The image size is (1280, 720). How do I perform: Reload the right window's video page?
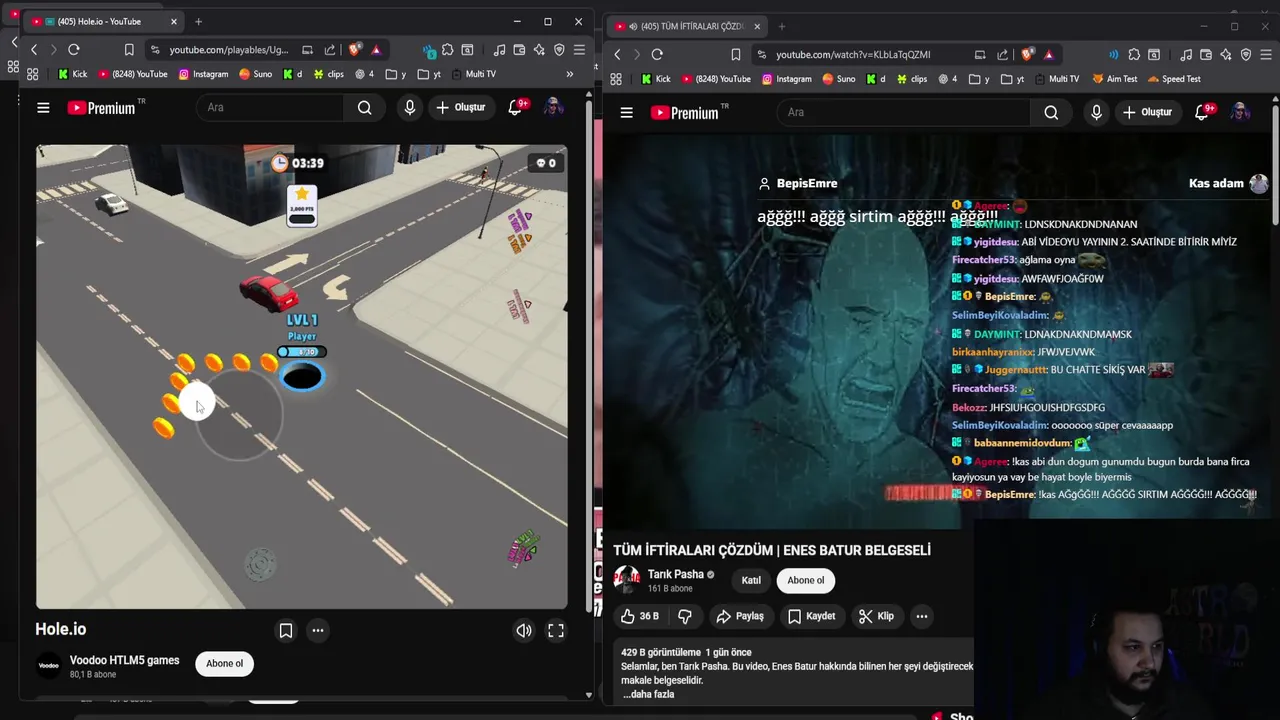pyautogui.click(x=656, y=54)
